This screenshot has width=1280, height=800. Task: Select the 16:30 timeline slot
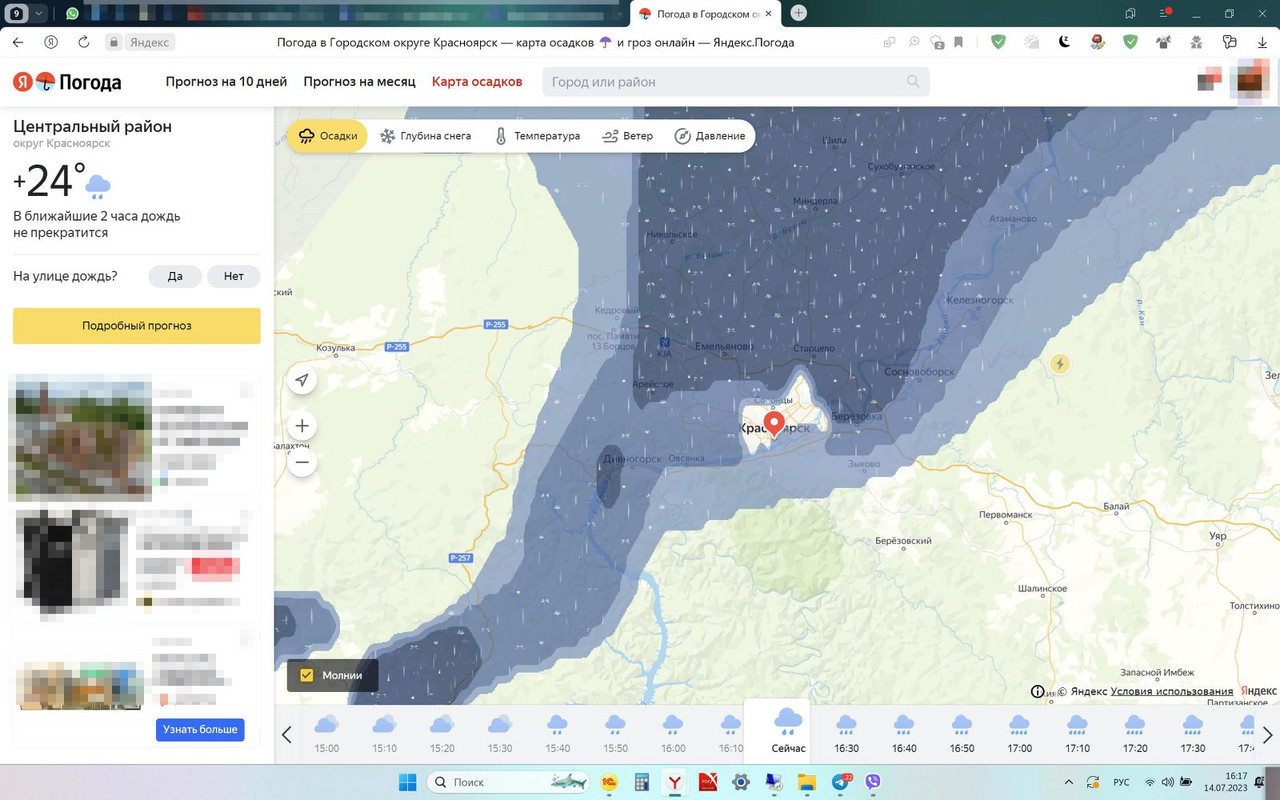[846, 734]
